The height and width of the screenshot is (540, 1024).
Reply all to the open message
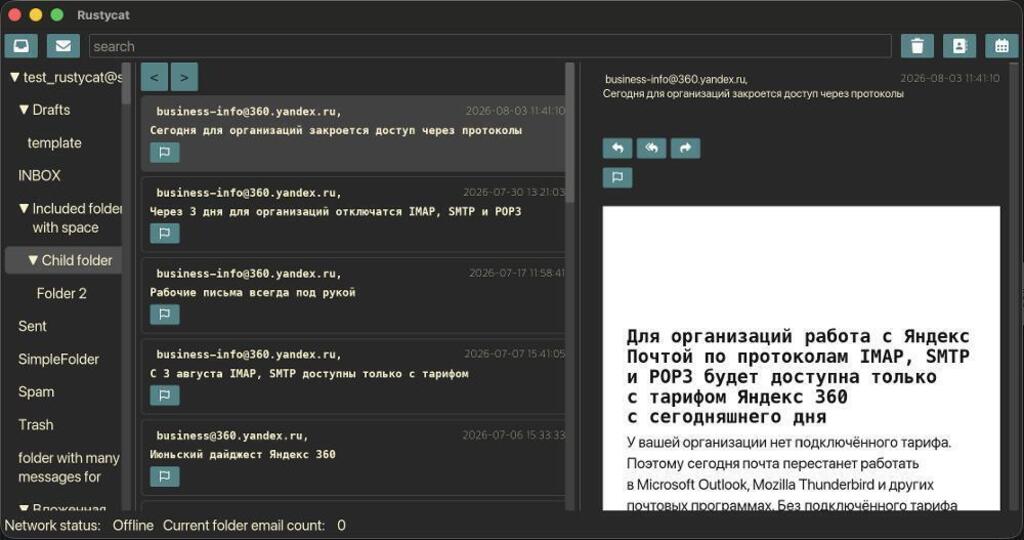point(651,148)
